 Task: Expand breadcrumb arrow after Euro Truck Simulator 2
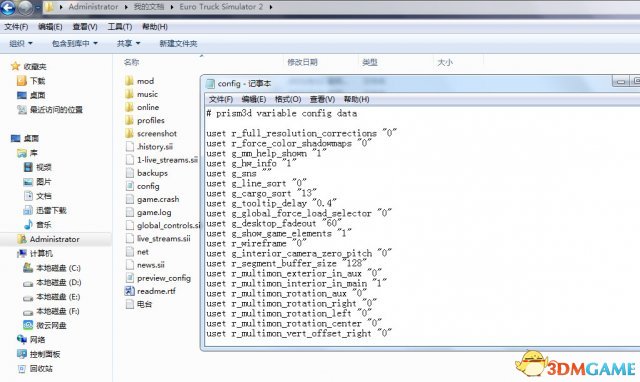click(270, 7)
